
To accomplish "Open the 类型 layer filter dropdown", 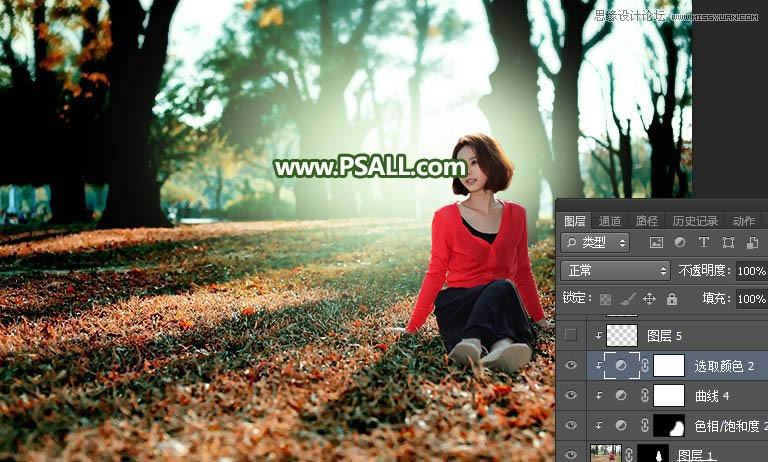I will pyautogui.click(x=595, y=242).
